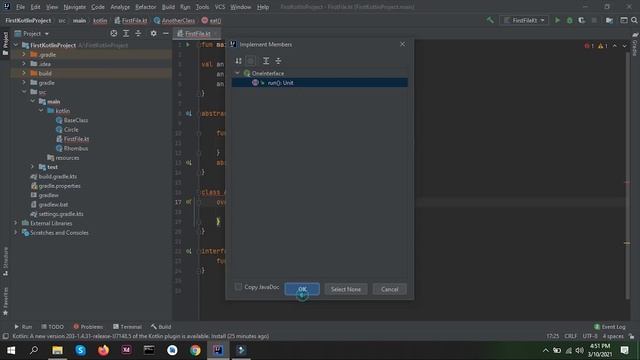Click the Stop process icon
Screen dimensions: 640x360
(594, 20)
